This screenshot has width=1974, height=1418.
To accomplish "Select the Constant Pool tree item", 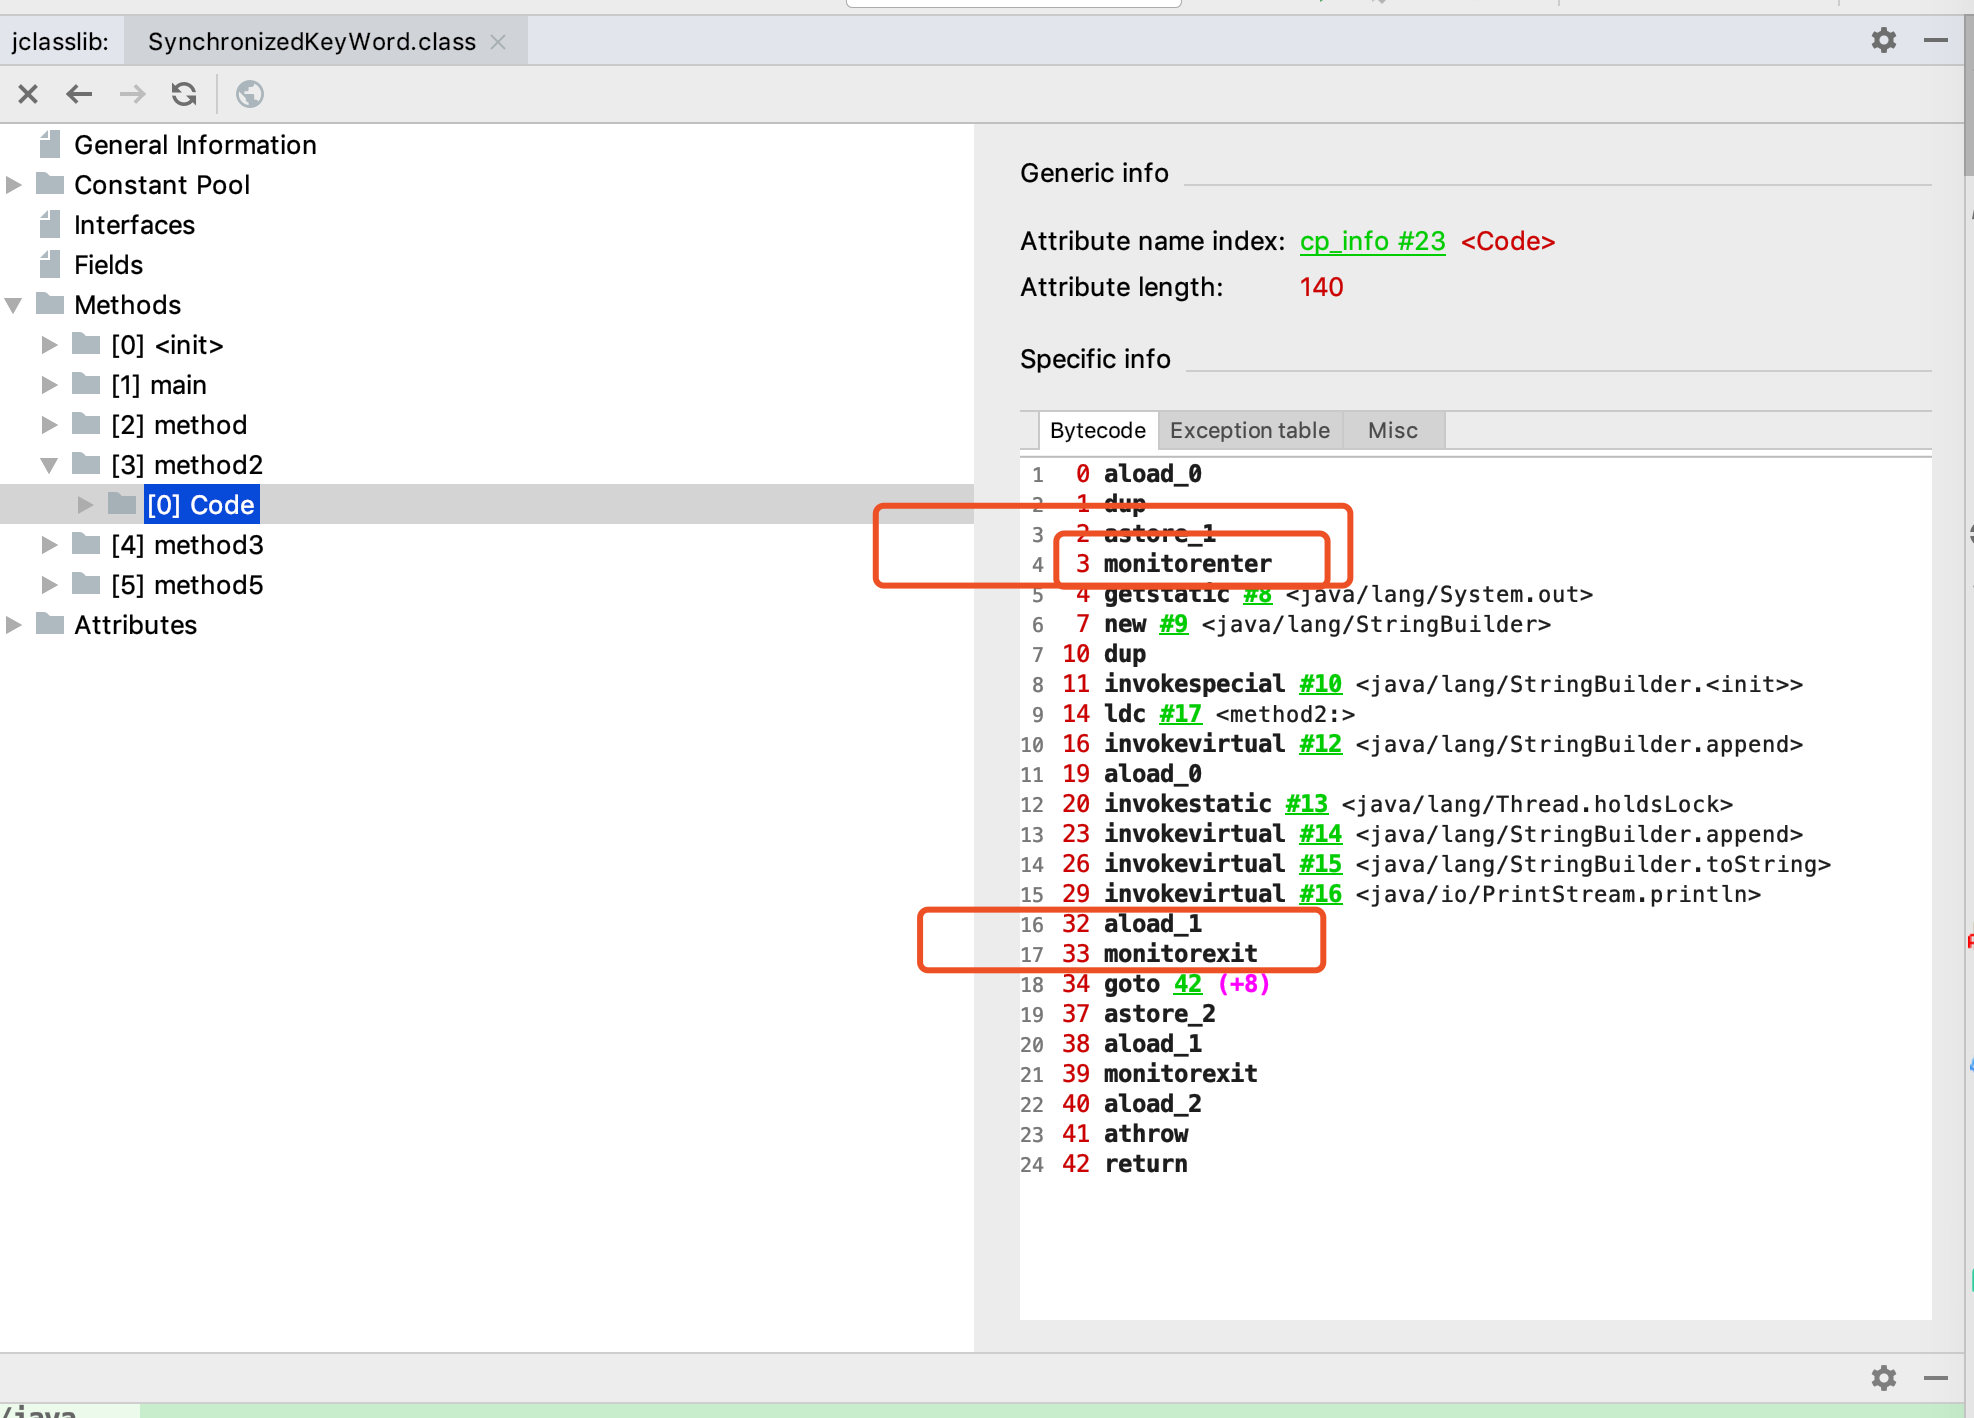I will coord(162,185).
